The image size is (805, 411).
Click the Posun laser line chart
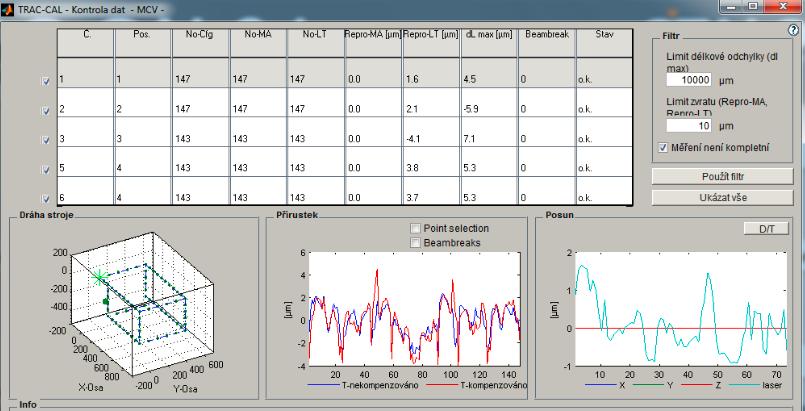click(681, 309)
